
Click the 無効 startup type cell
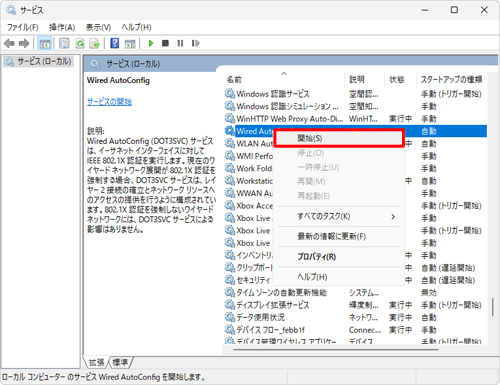(x=429, y=293)
